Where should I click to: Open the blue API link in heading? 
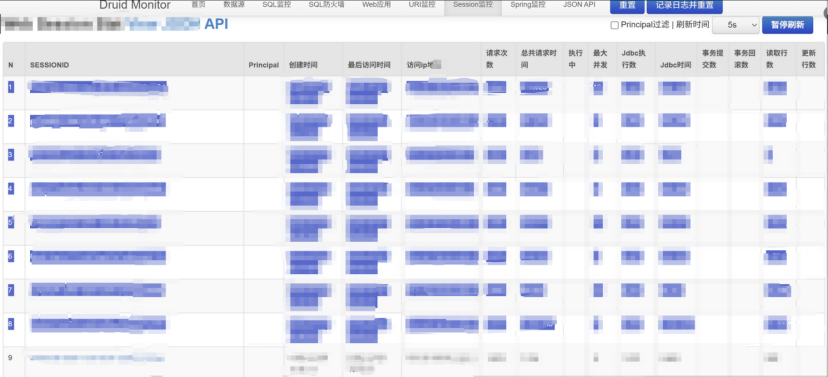pos(216,24)
